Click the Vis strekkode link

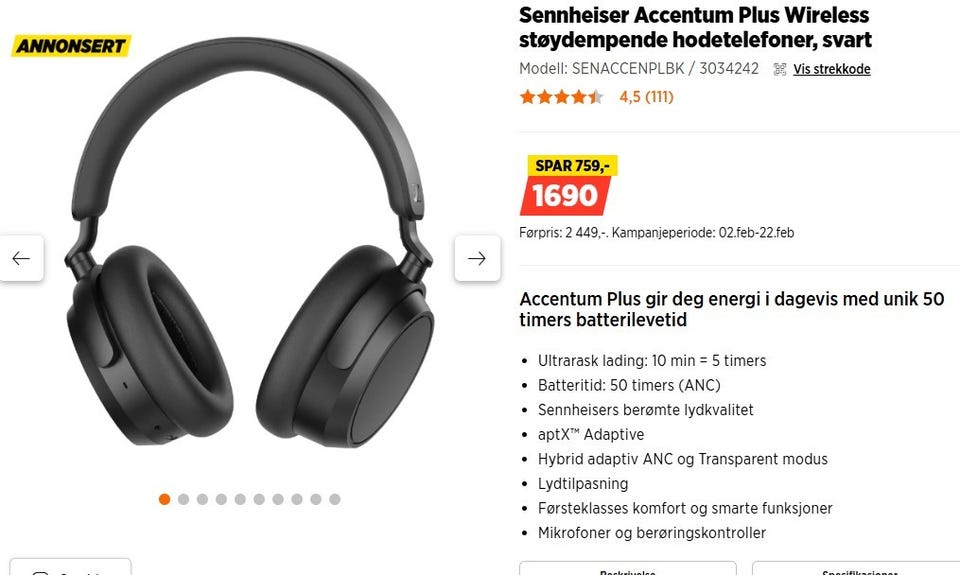pos(831,69)
